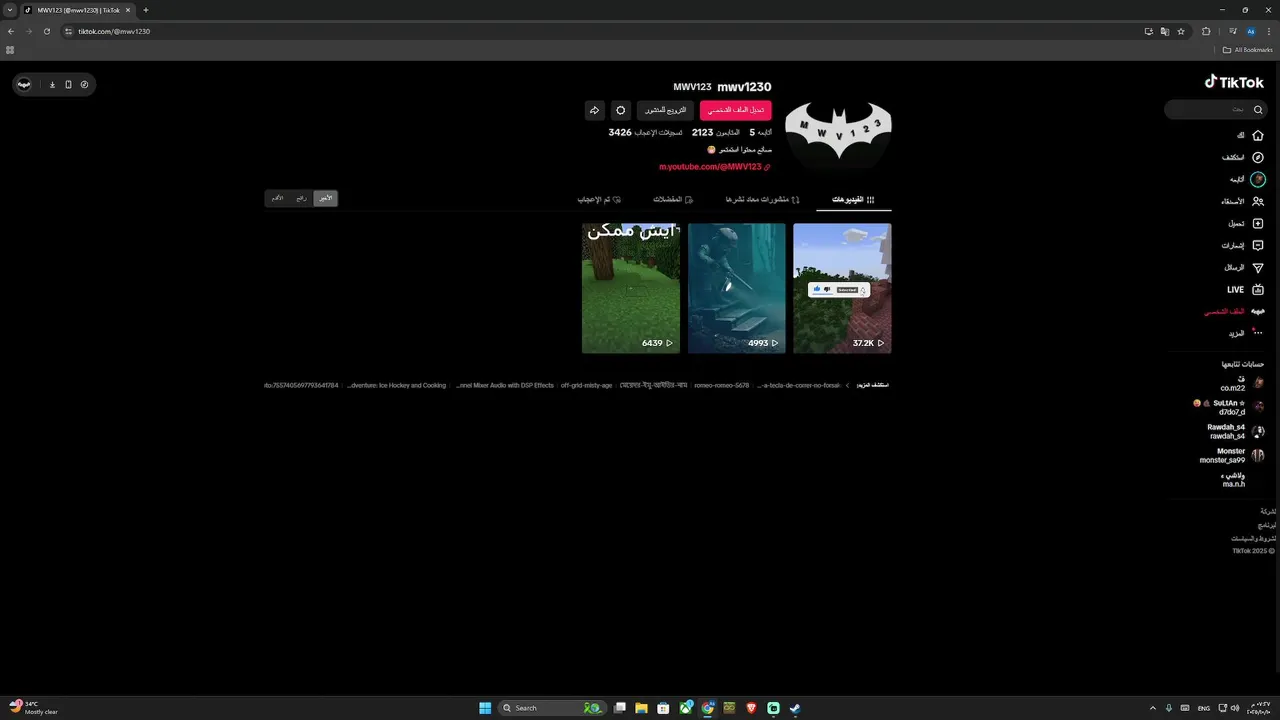This screenshot has height=720, width=1280.
Task: Open the off-grid-misty-age footer link
Action: click(586, 385)
